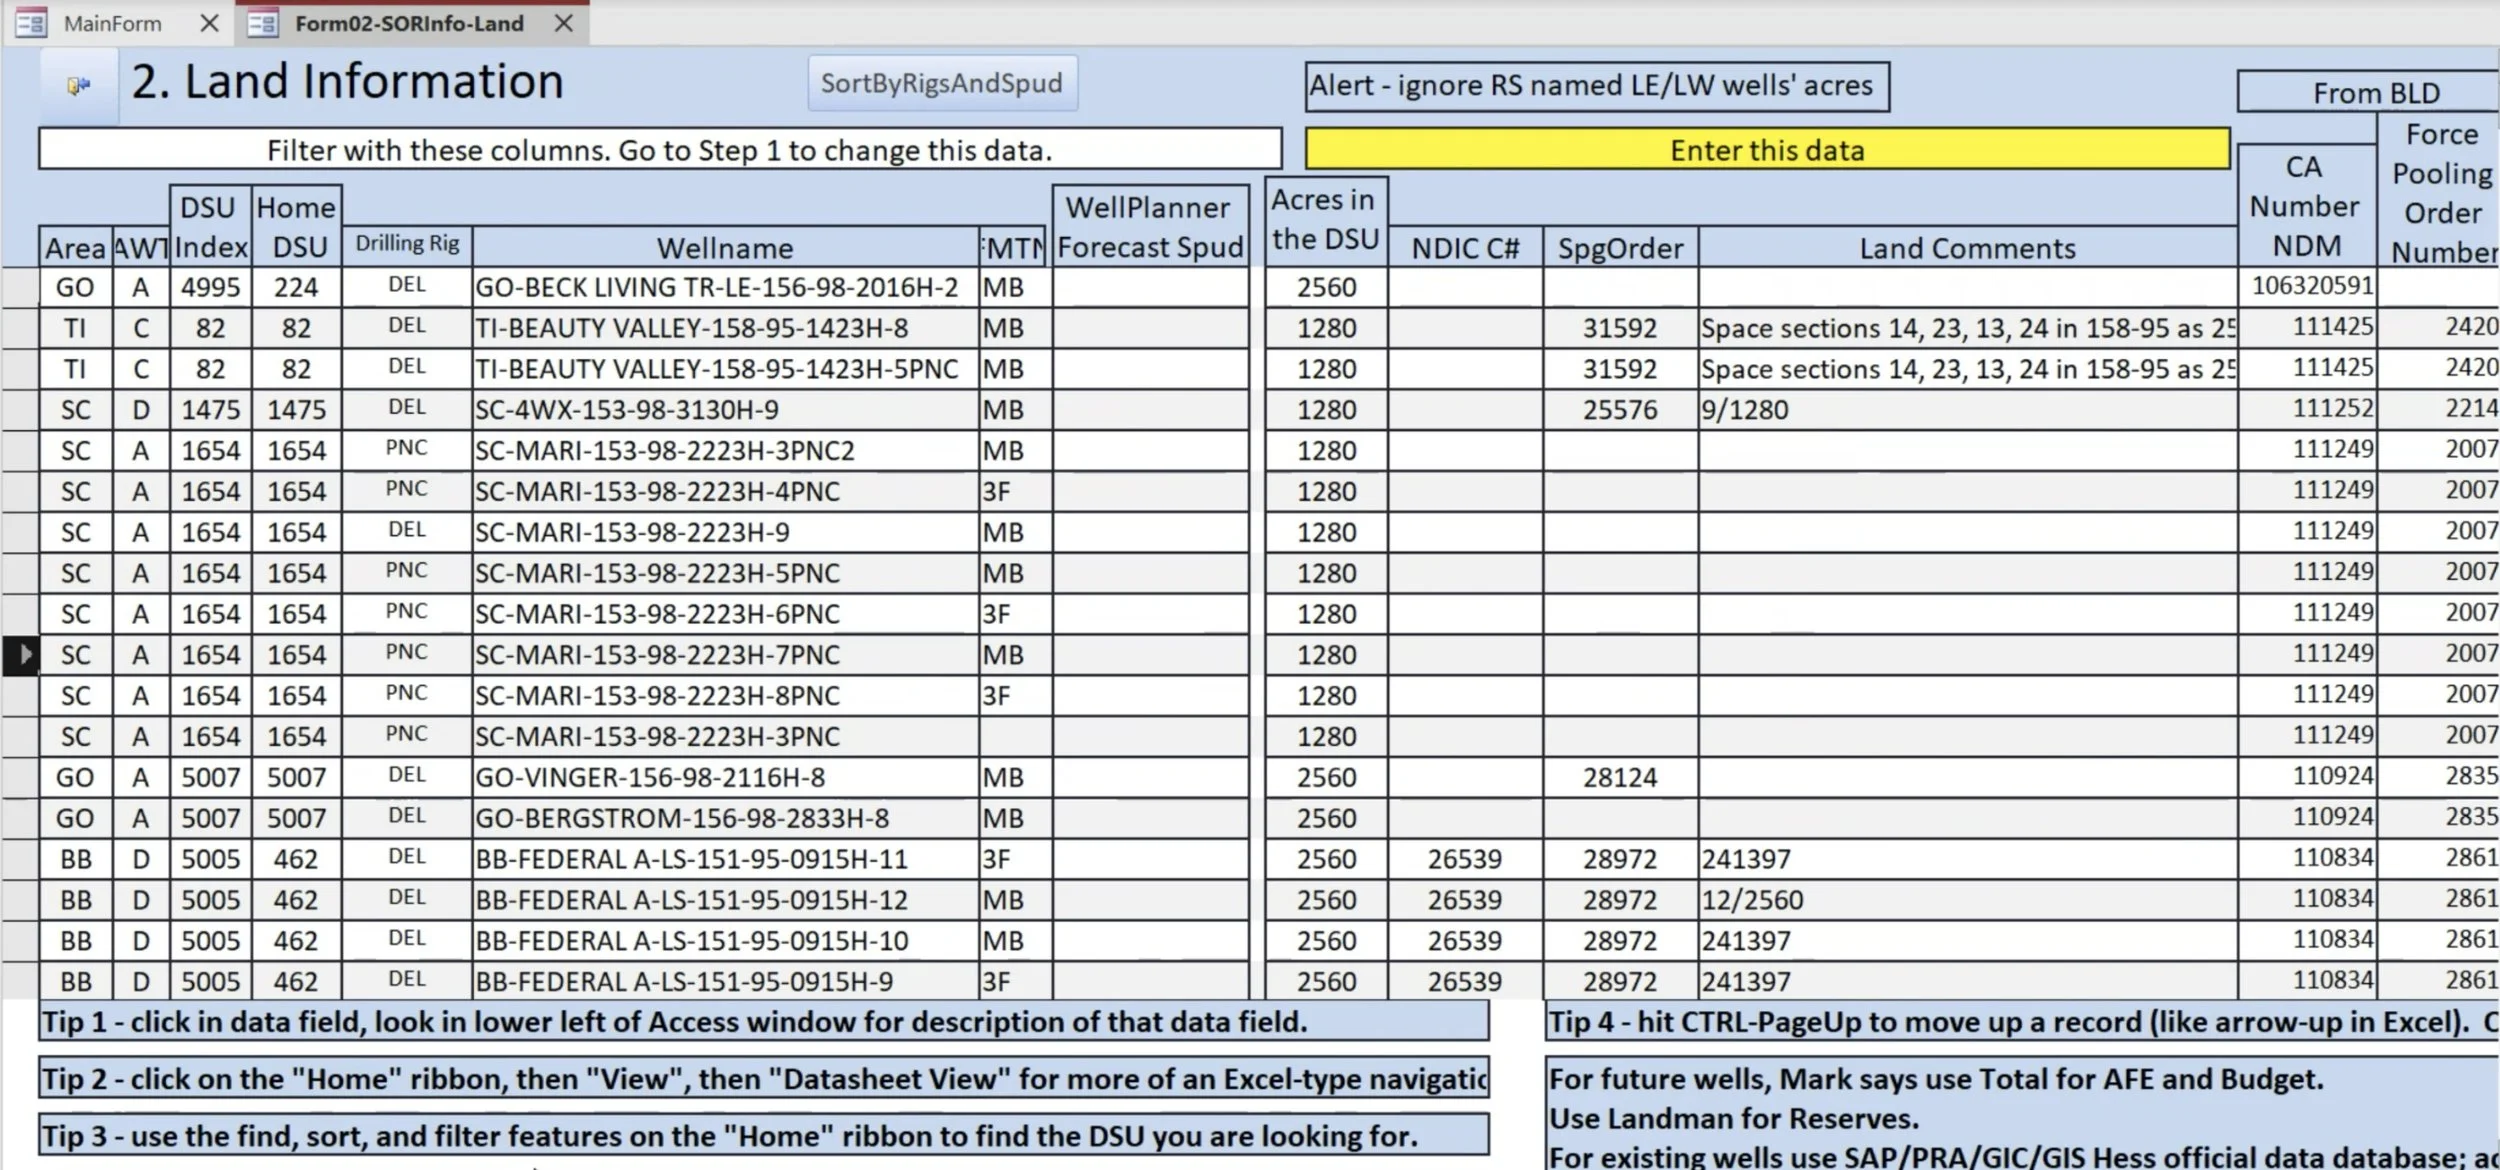2500x1170 pixels.
Task: Click Land Comments cell showing 12/2560
Action: pos(1965,900)
